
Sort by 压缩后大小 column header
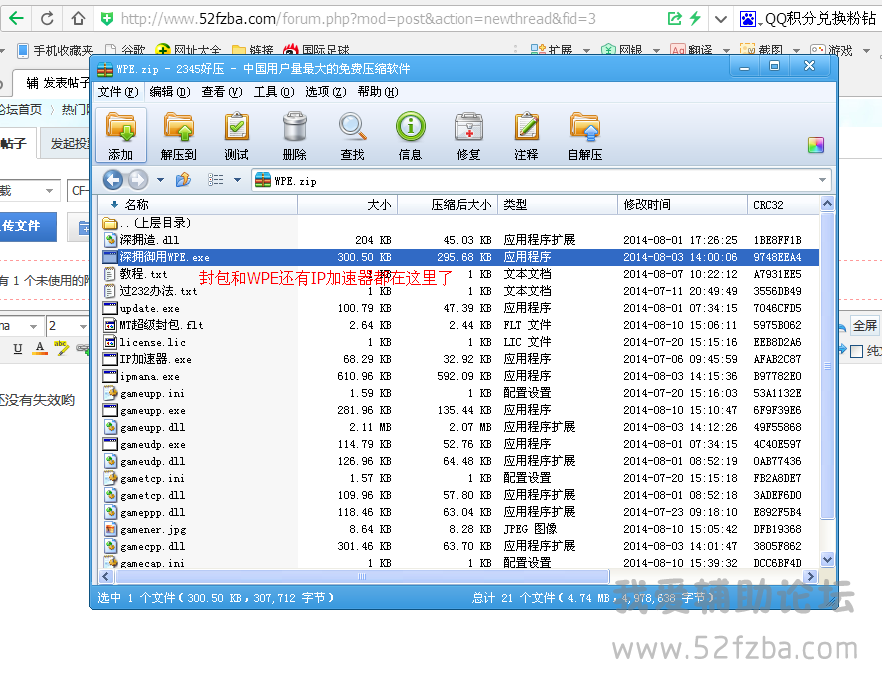pyautogui.click(x=448, y=205)
